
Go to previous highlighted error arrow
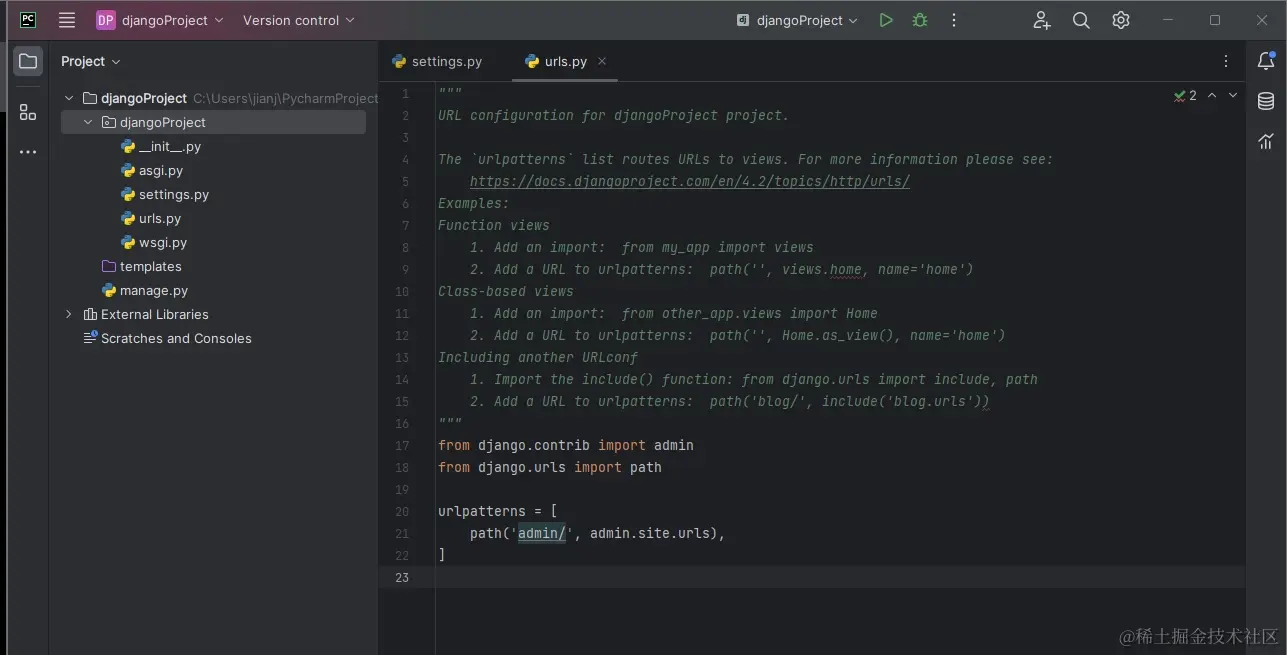pos(1212,95)
